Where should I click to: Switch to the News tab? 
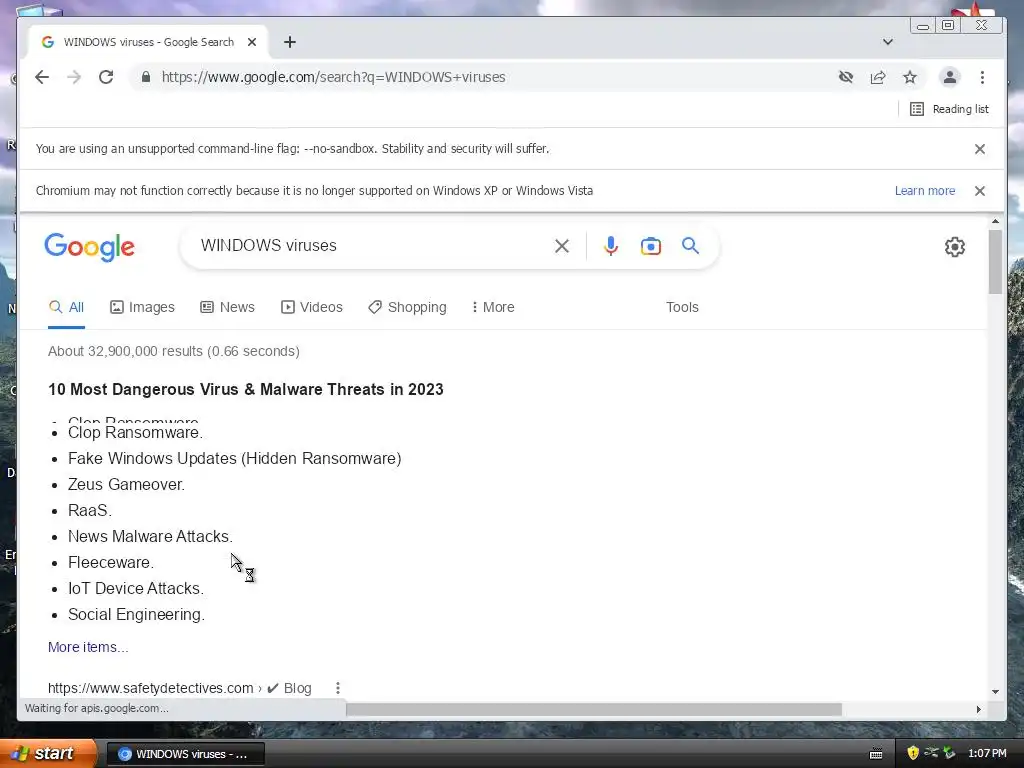[x=227, y=307]
